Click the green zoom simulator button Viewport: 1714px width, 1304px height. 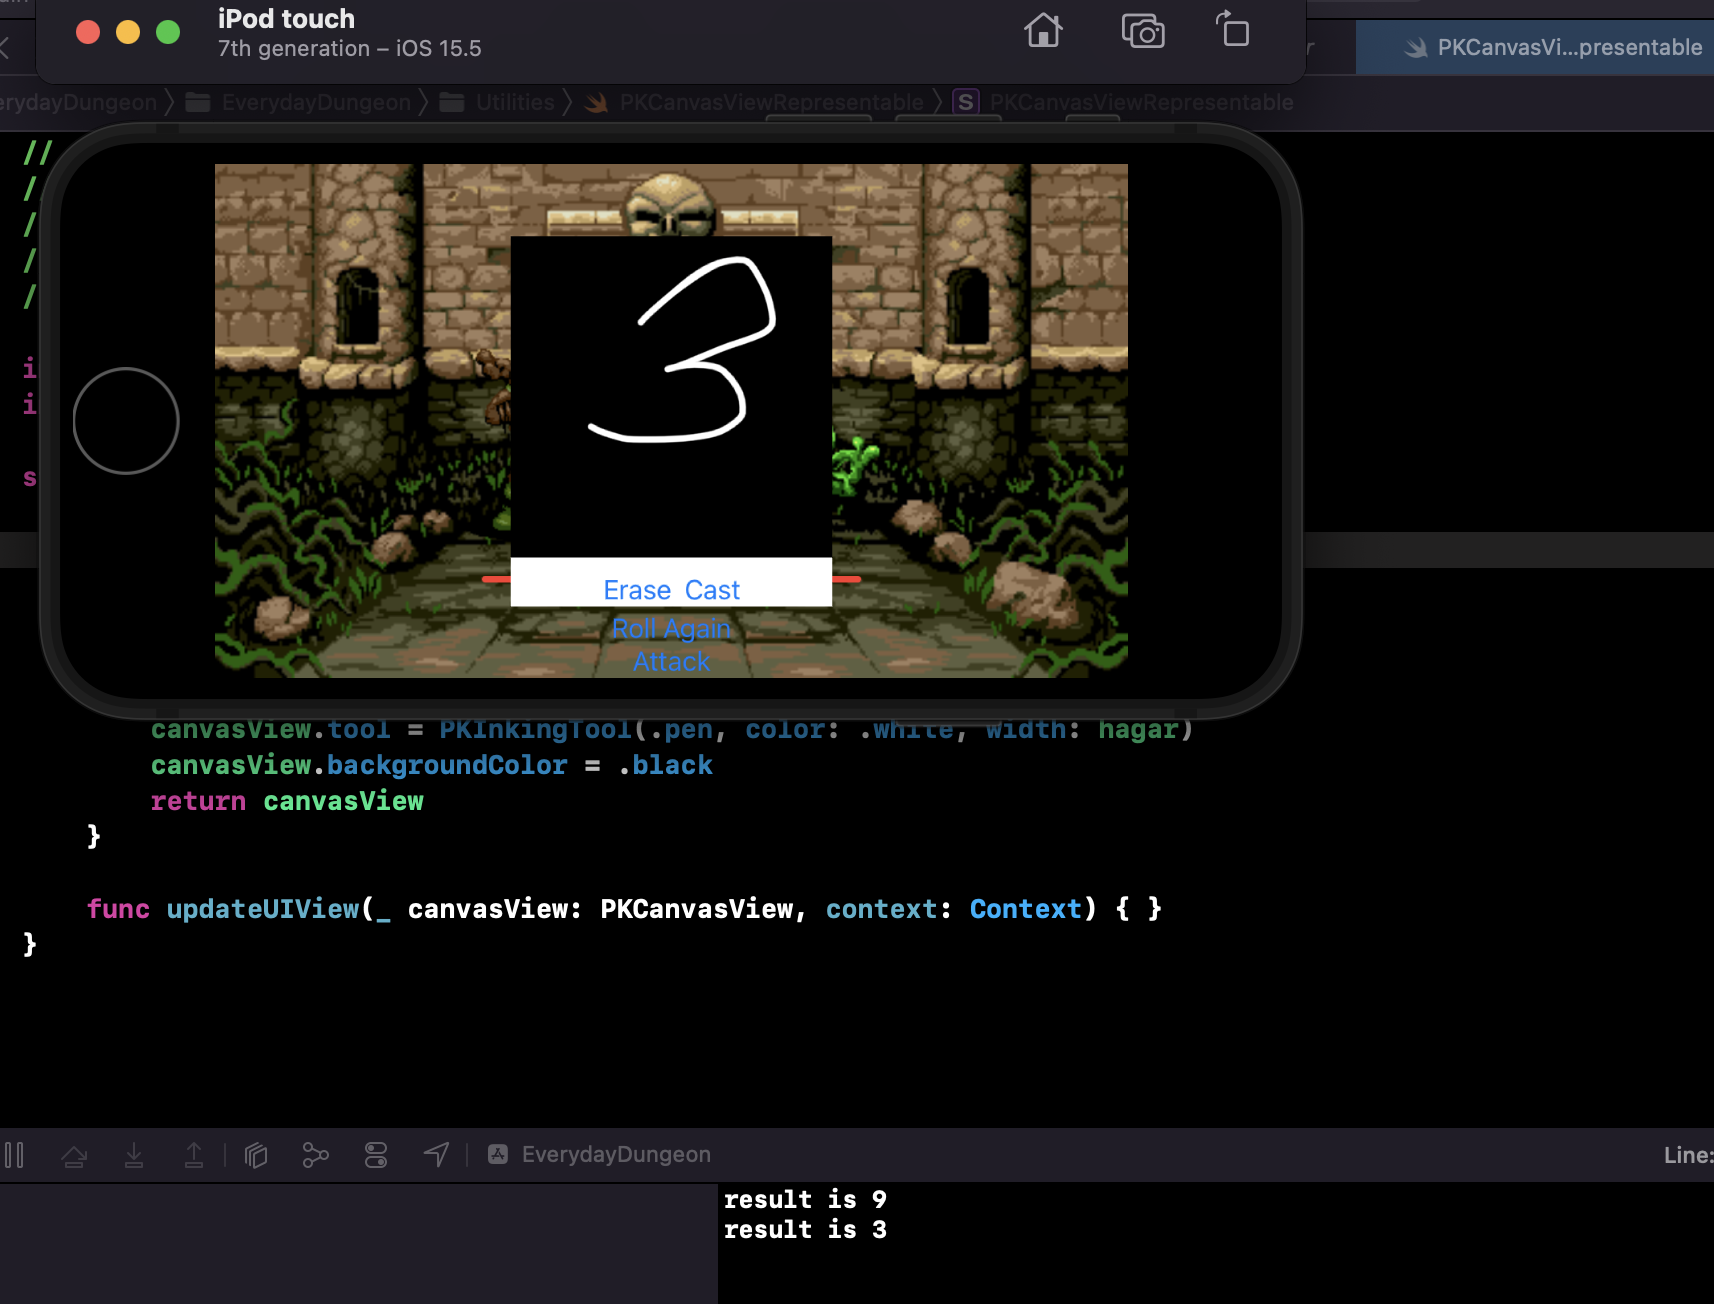(168, 32)
